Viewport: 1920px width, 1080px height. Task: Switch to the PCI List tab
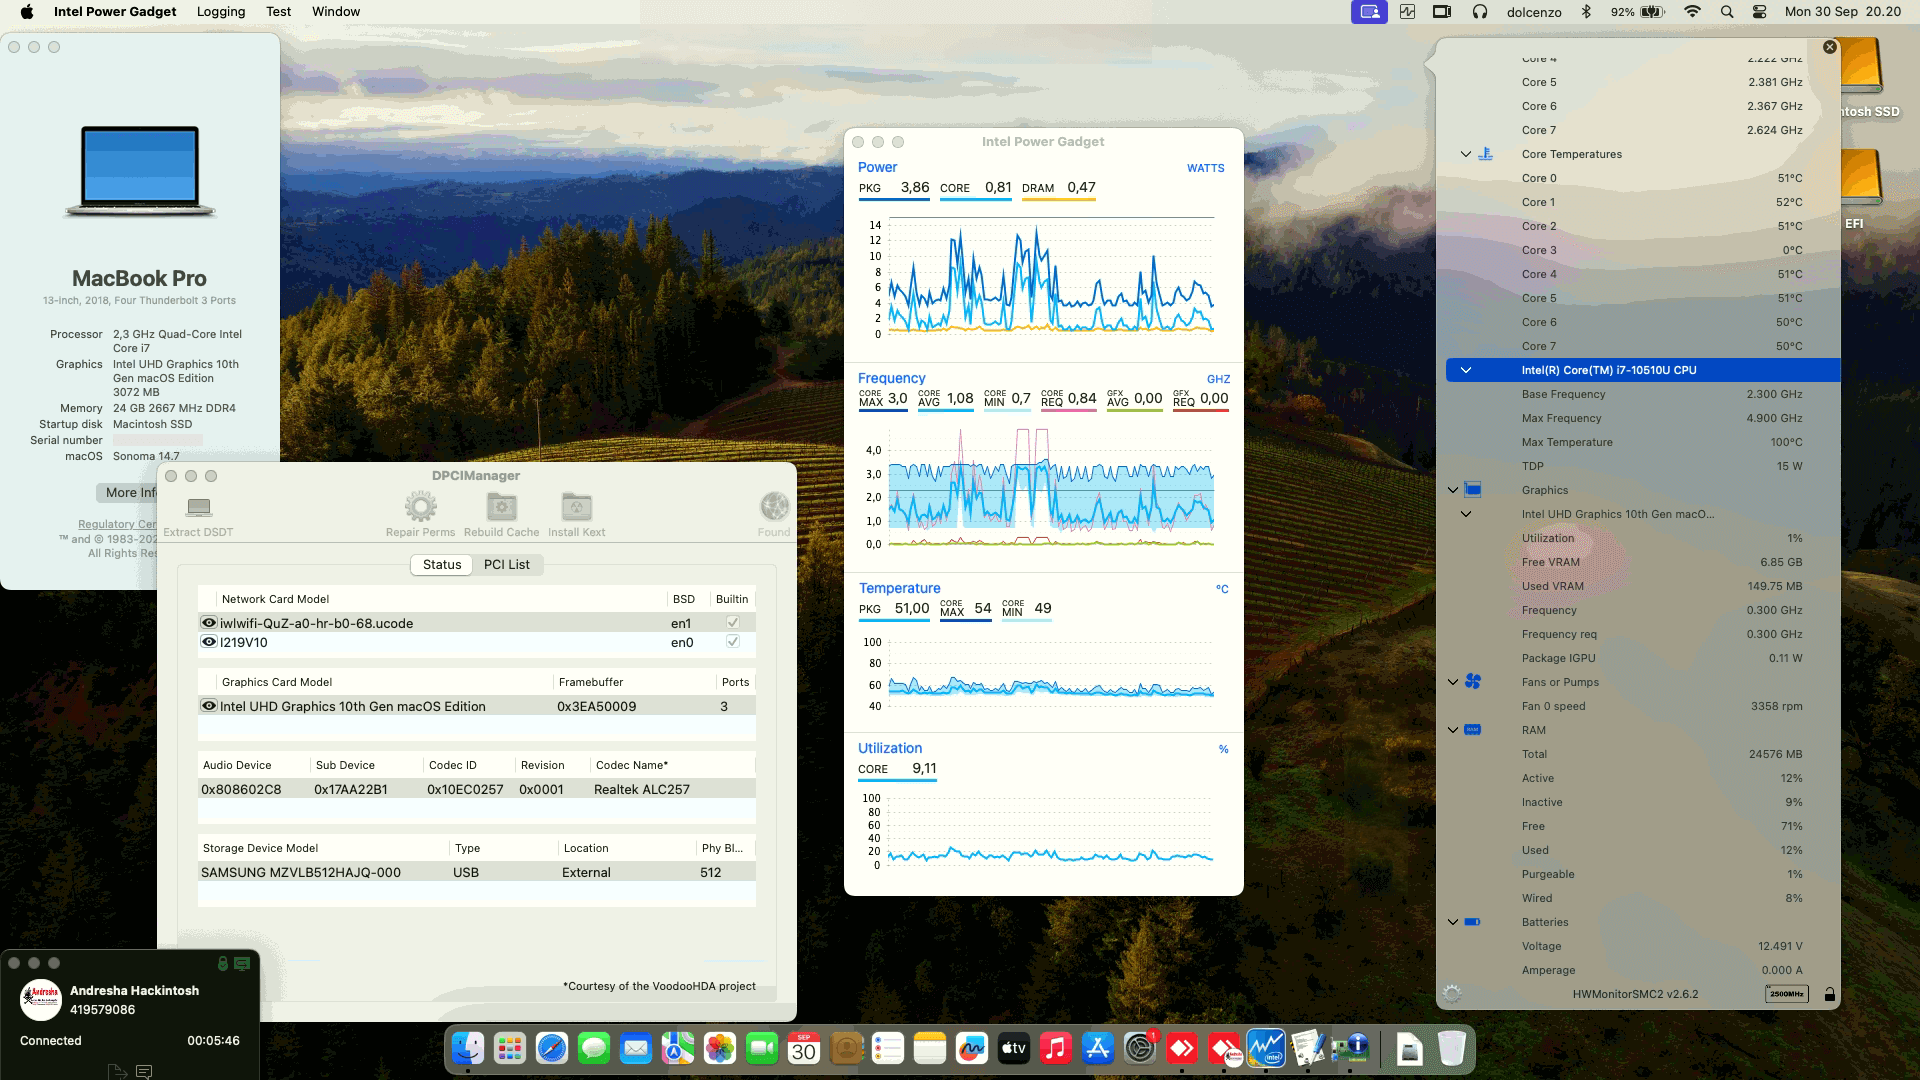click(507, 564)
